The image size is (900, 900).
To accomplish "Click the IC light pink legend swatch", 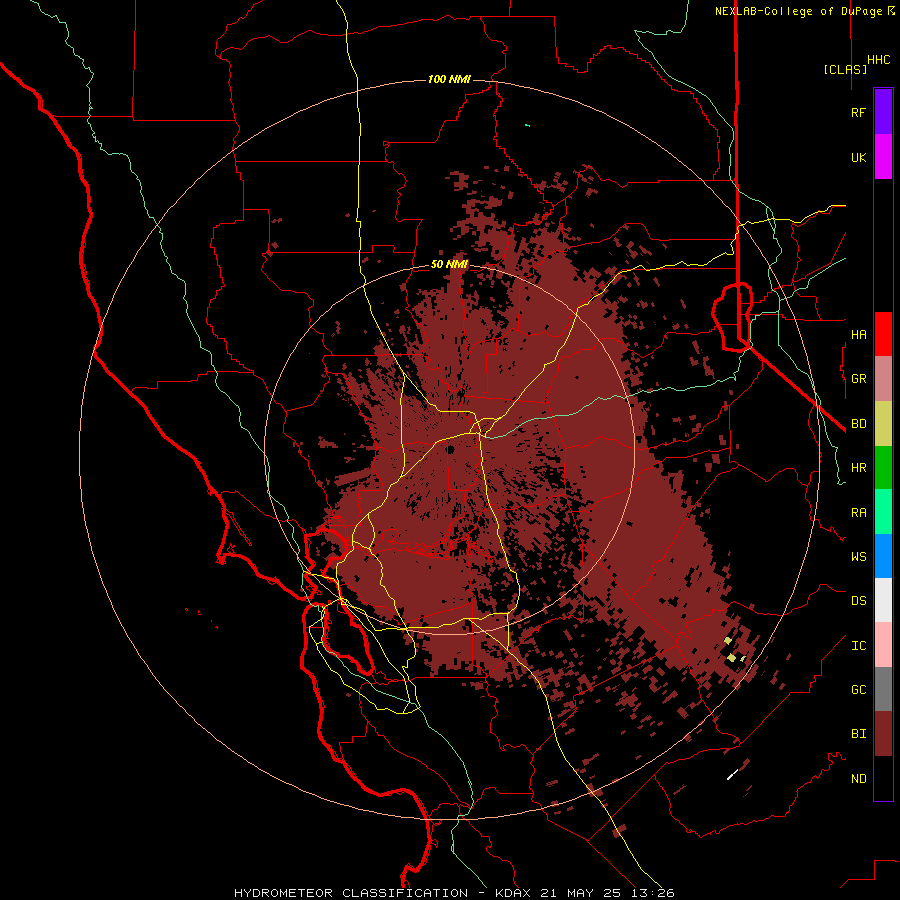I will tap(883, 645).
